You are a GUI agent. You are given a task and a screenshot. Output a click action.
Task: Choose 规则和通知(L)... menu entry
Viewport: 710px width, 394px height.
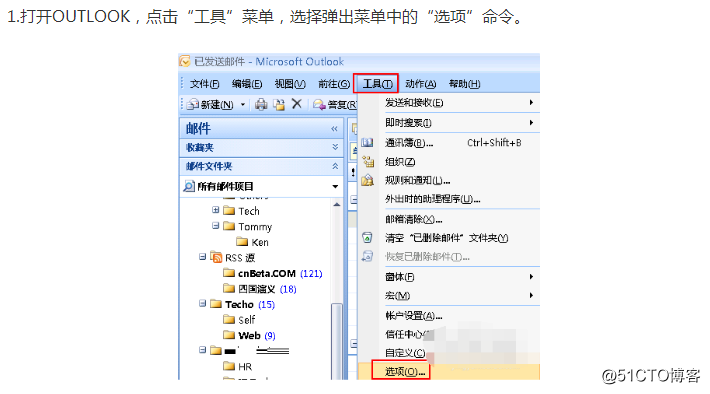(x=417, y=181)
